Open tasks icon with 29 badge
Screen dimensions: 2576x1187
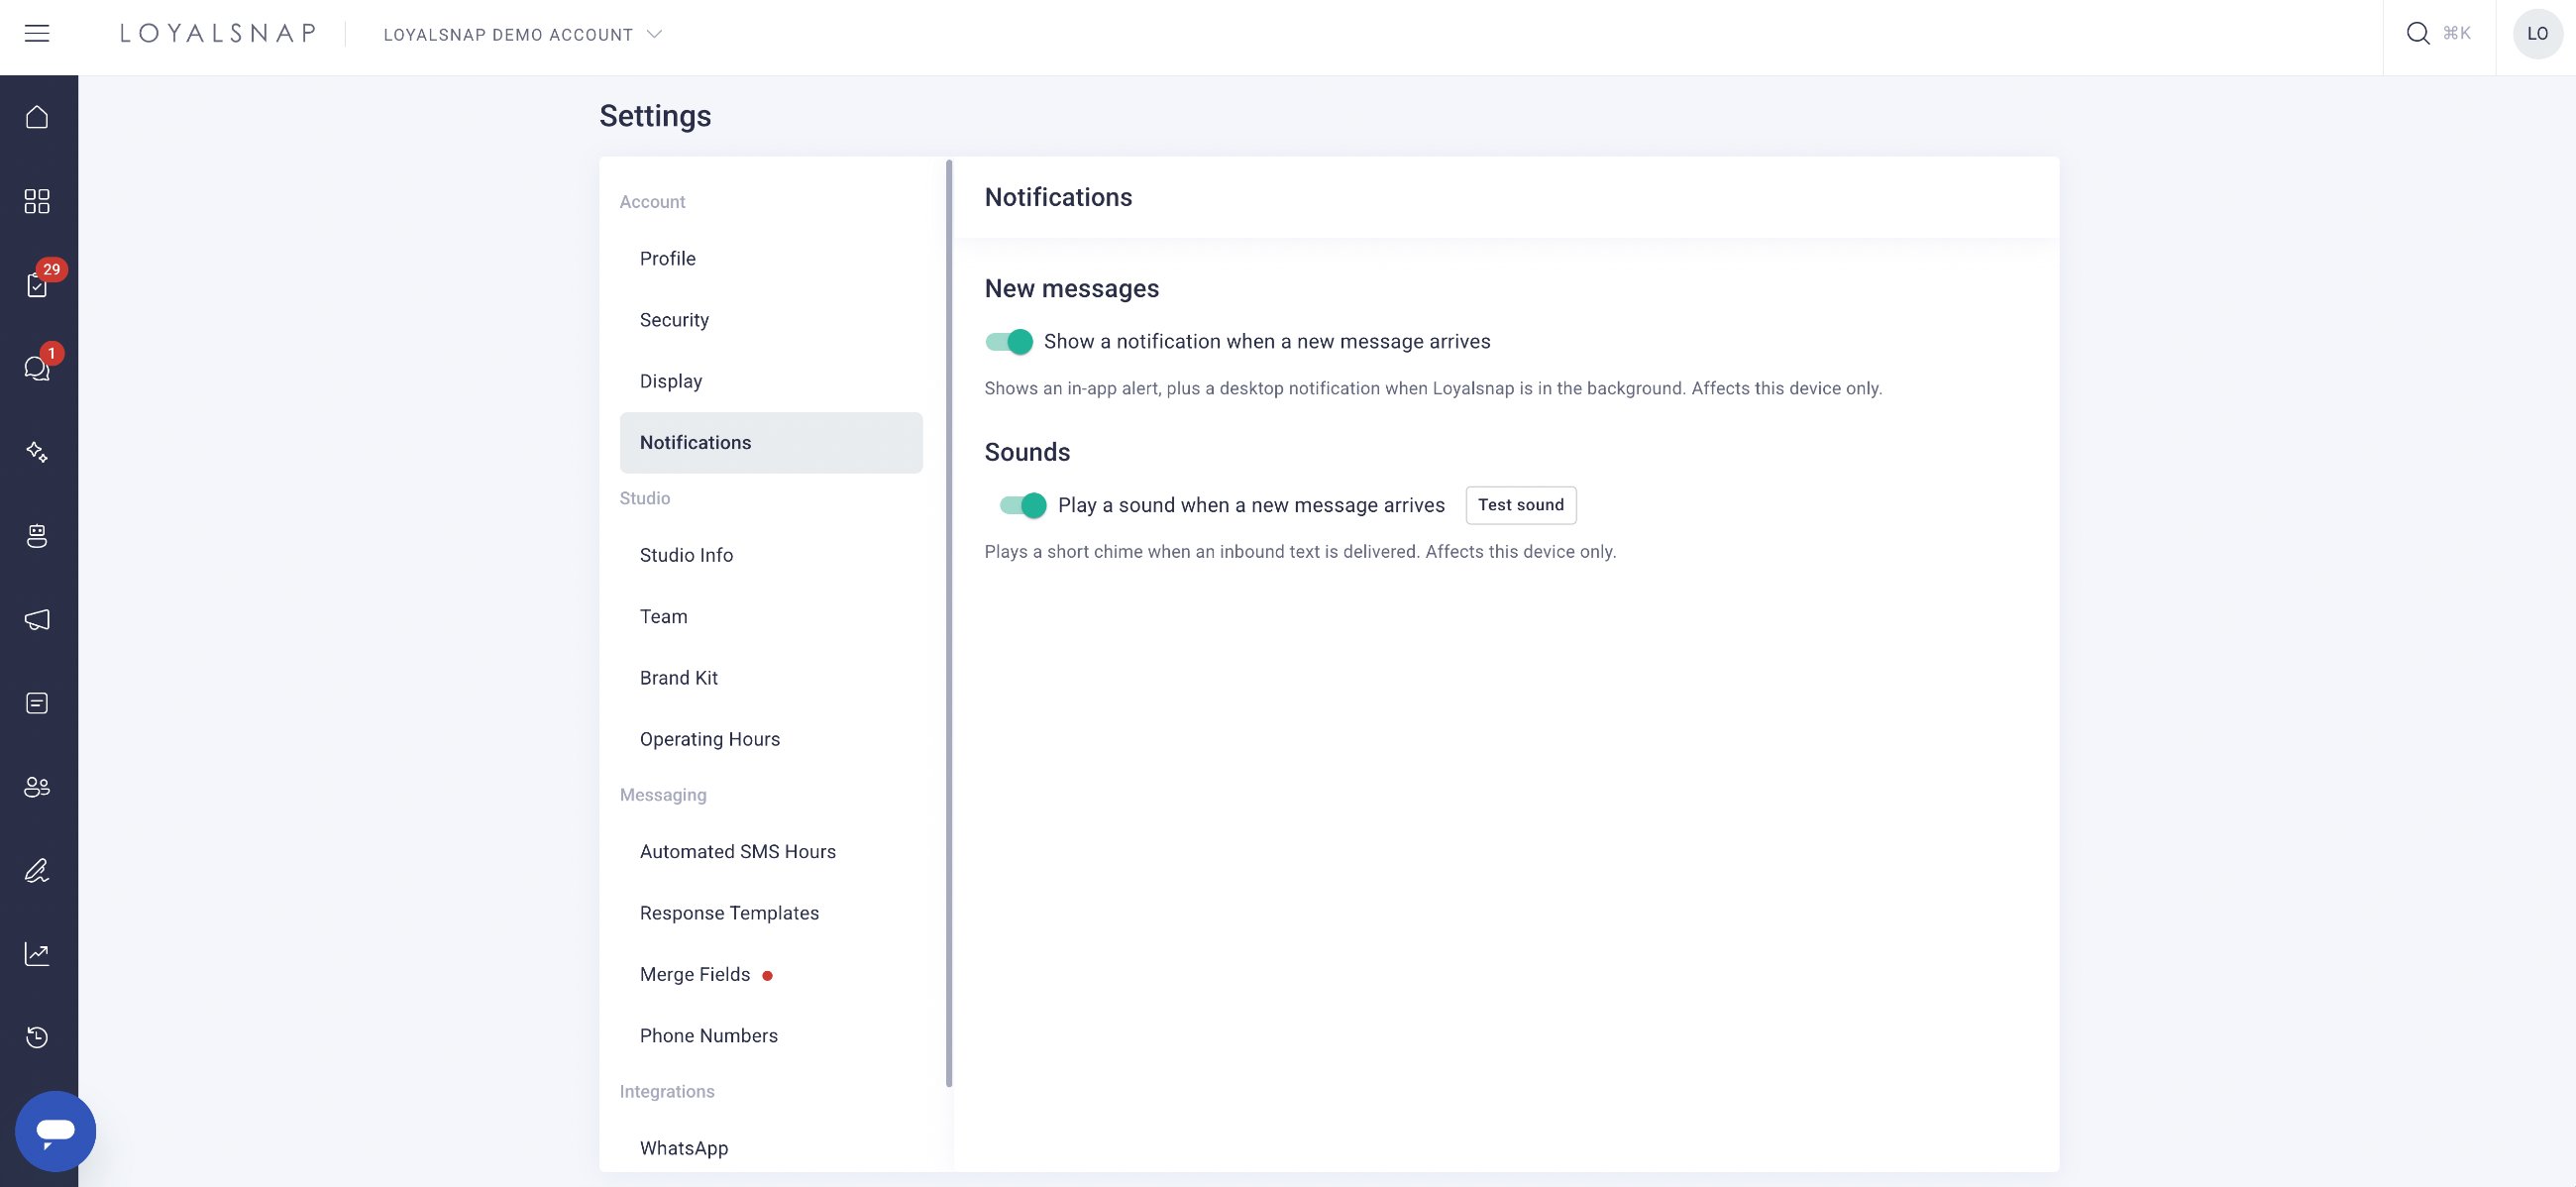[37, 285]
